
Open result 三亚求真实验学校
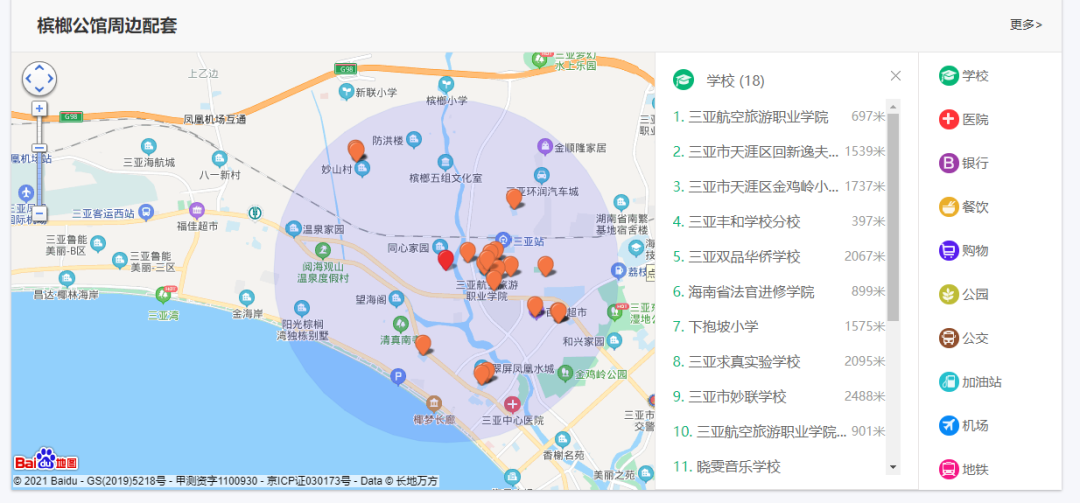coord(779,362)
